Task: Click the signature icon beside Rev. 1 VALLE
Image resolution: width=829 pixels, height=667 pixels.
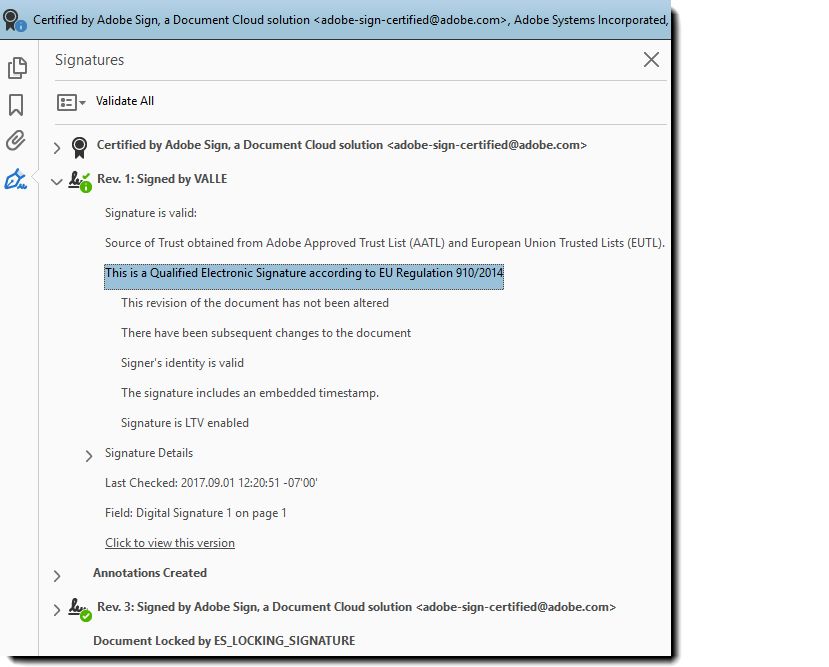Action: click(80, 182)
